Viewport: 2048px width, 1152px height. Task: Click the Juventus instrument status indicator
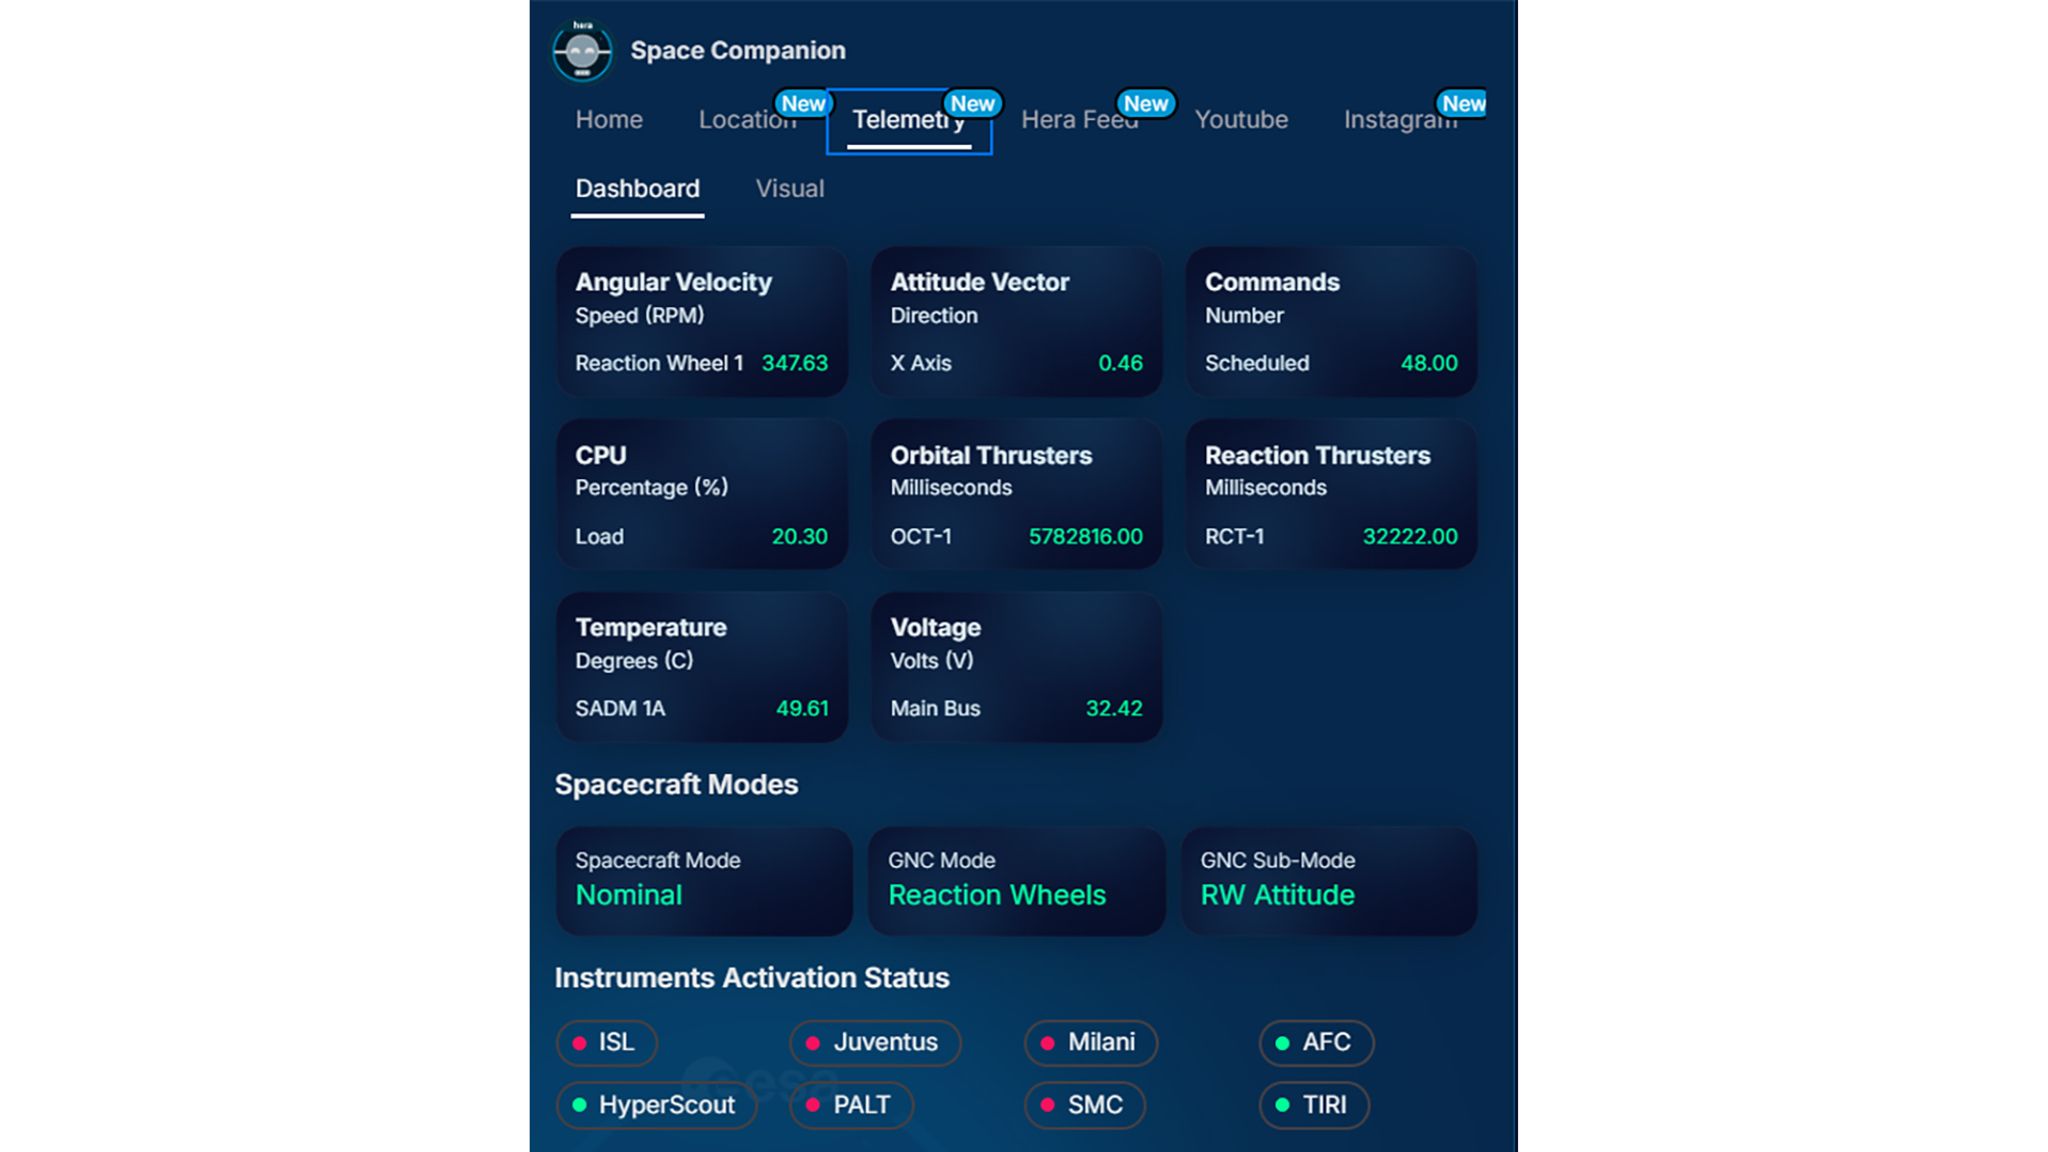tap(874, 1042)
